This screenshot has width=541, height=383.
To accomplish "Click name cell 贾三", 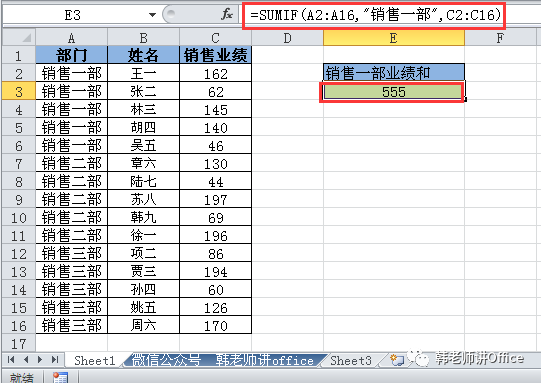I will pos(144,271).
